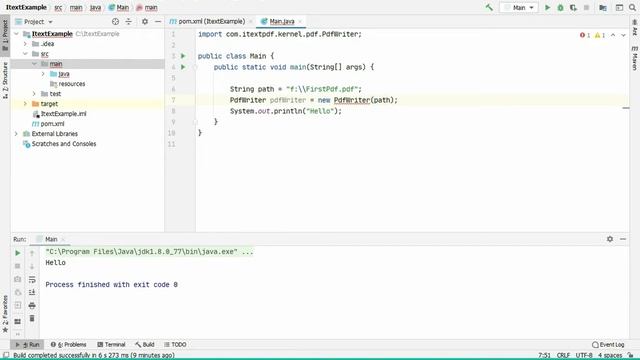Click the Build Project hammer icon
Viewport: 640px width, 360px height.
click(x=489, y=7)
